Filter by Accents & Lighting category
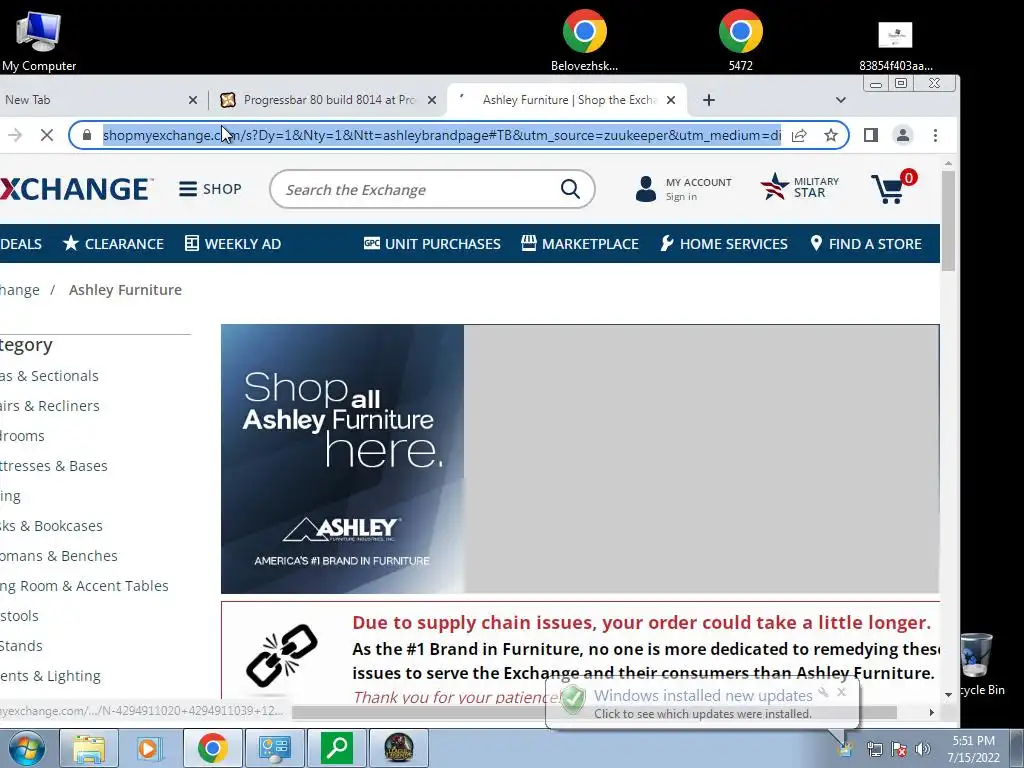This screenshot has width=1024, height=768. [x=51, y=677]
